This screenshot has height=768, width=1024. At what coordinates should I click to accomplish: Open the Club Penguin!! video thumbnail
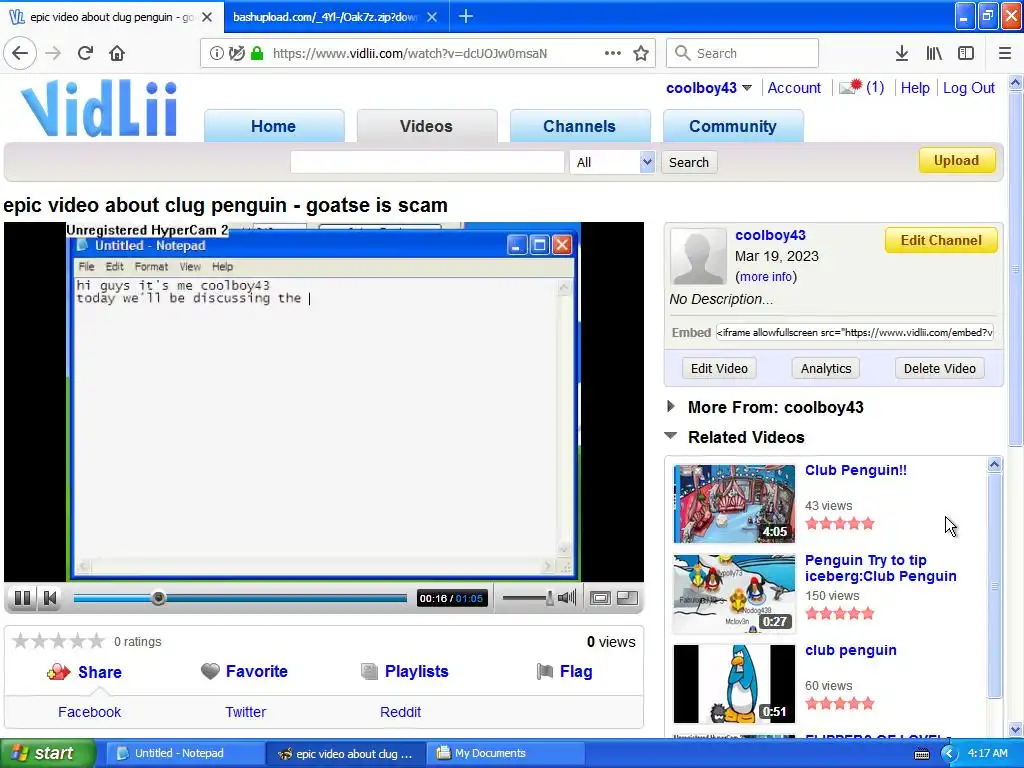pos(734,504)
